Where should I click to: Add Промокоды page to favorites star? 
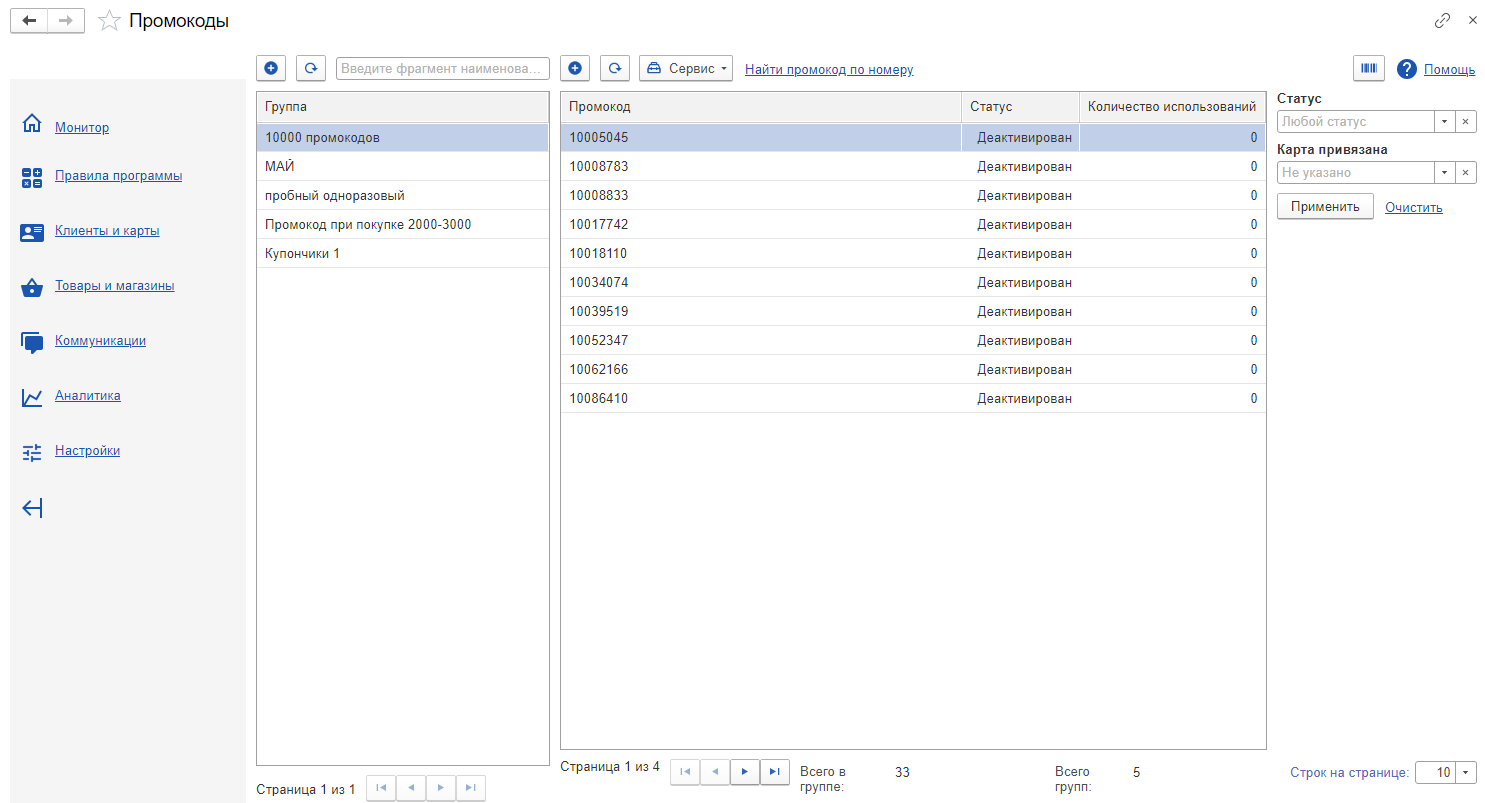pos(109,20)
